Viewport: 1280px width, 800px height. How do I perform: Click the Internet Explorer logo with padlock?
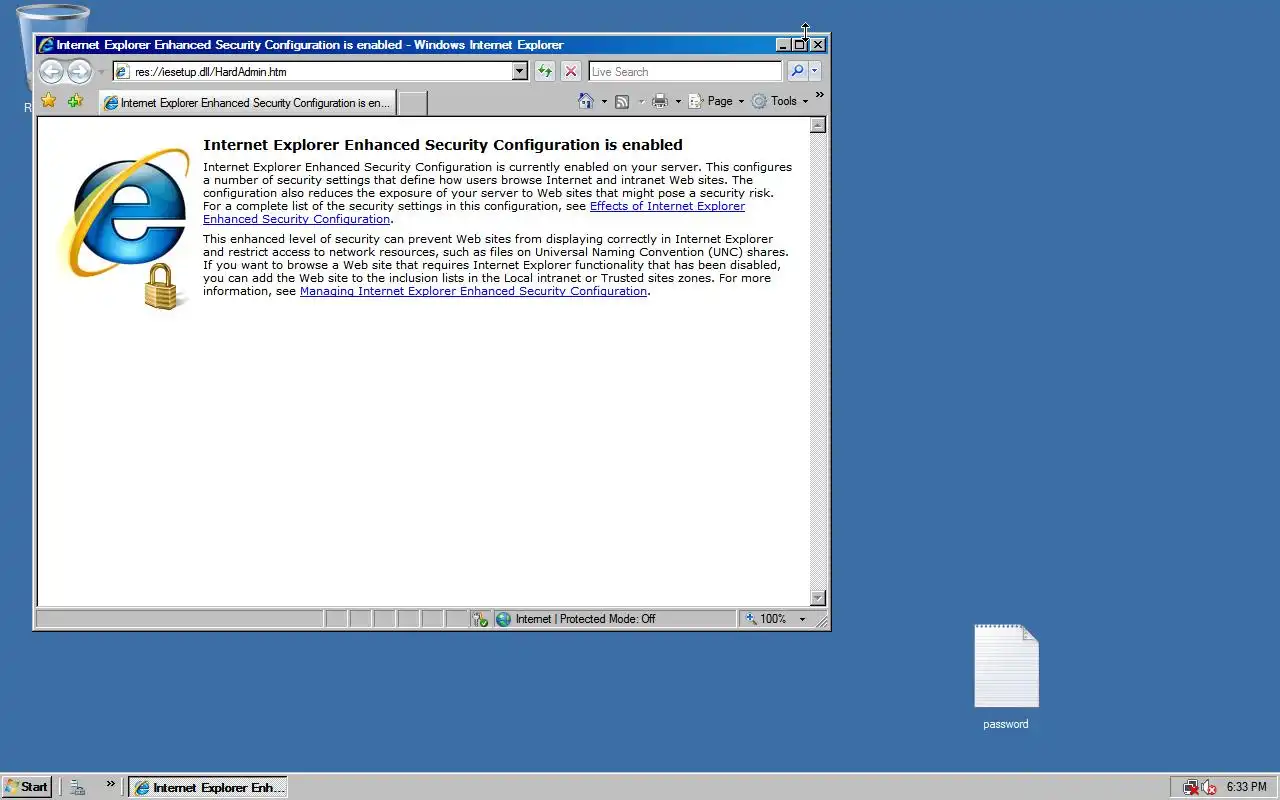click(x=126, y=228)
